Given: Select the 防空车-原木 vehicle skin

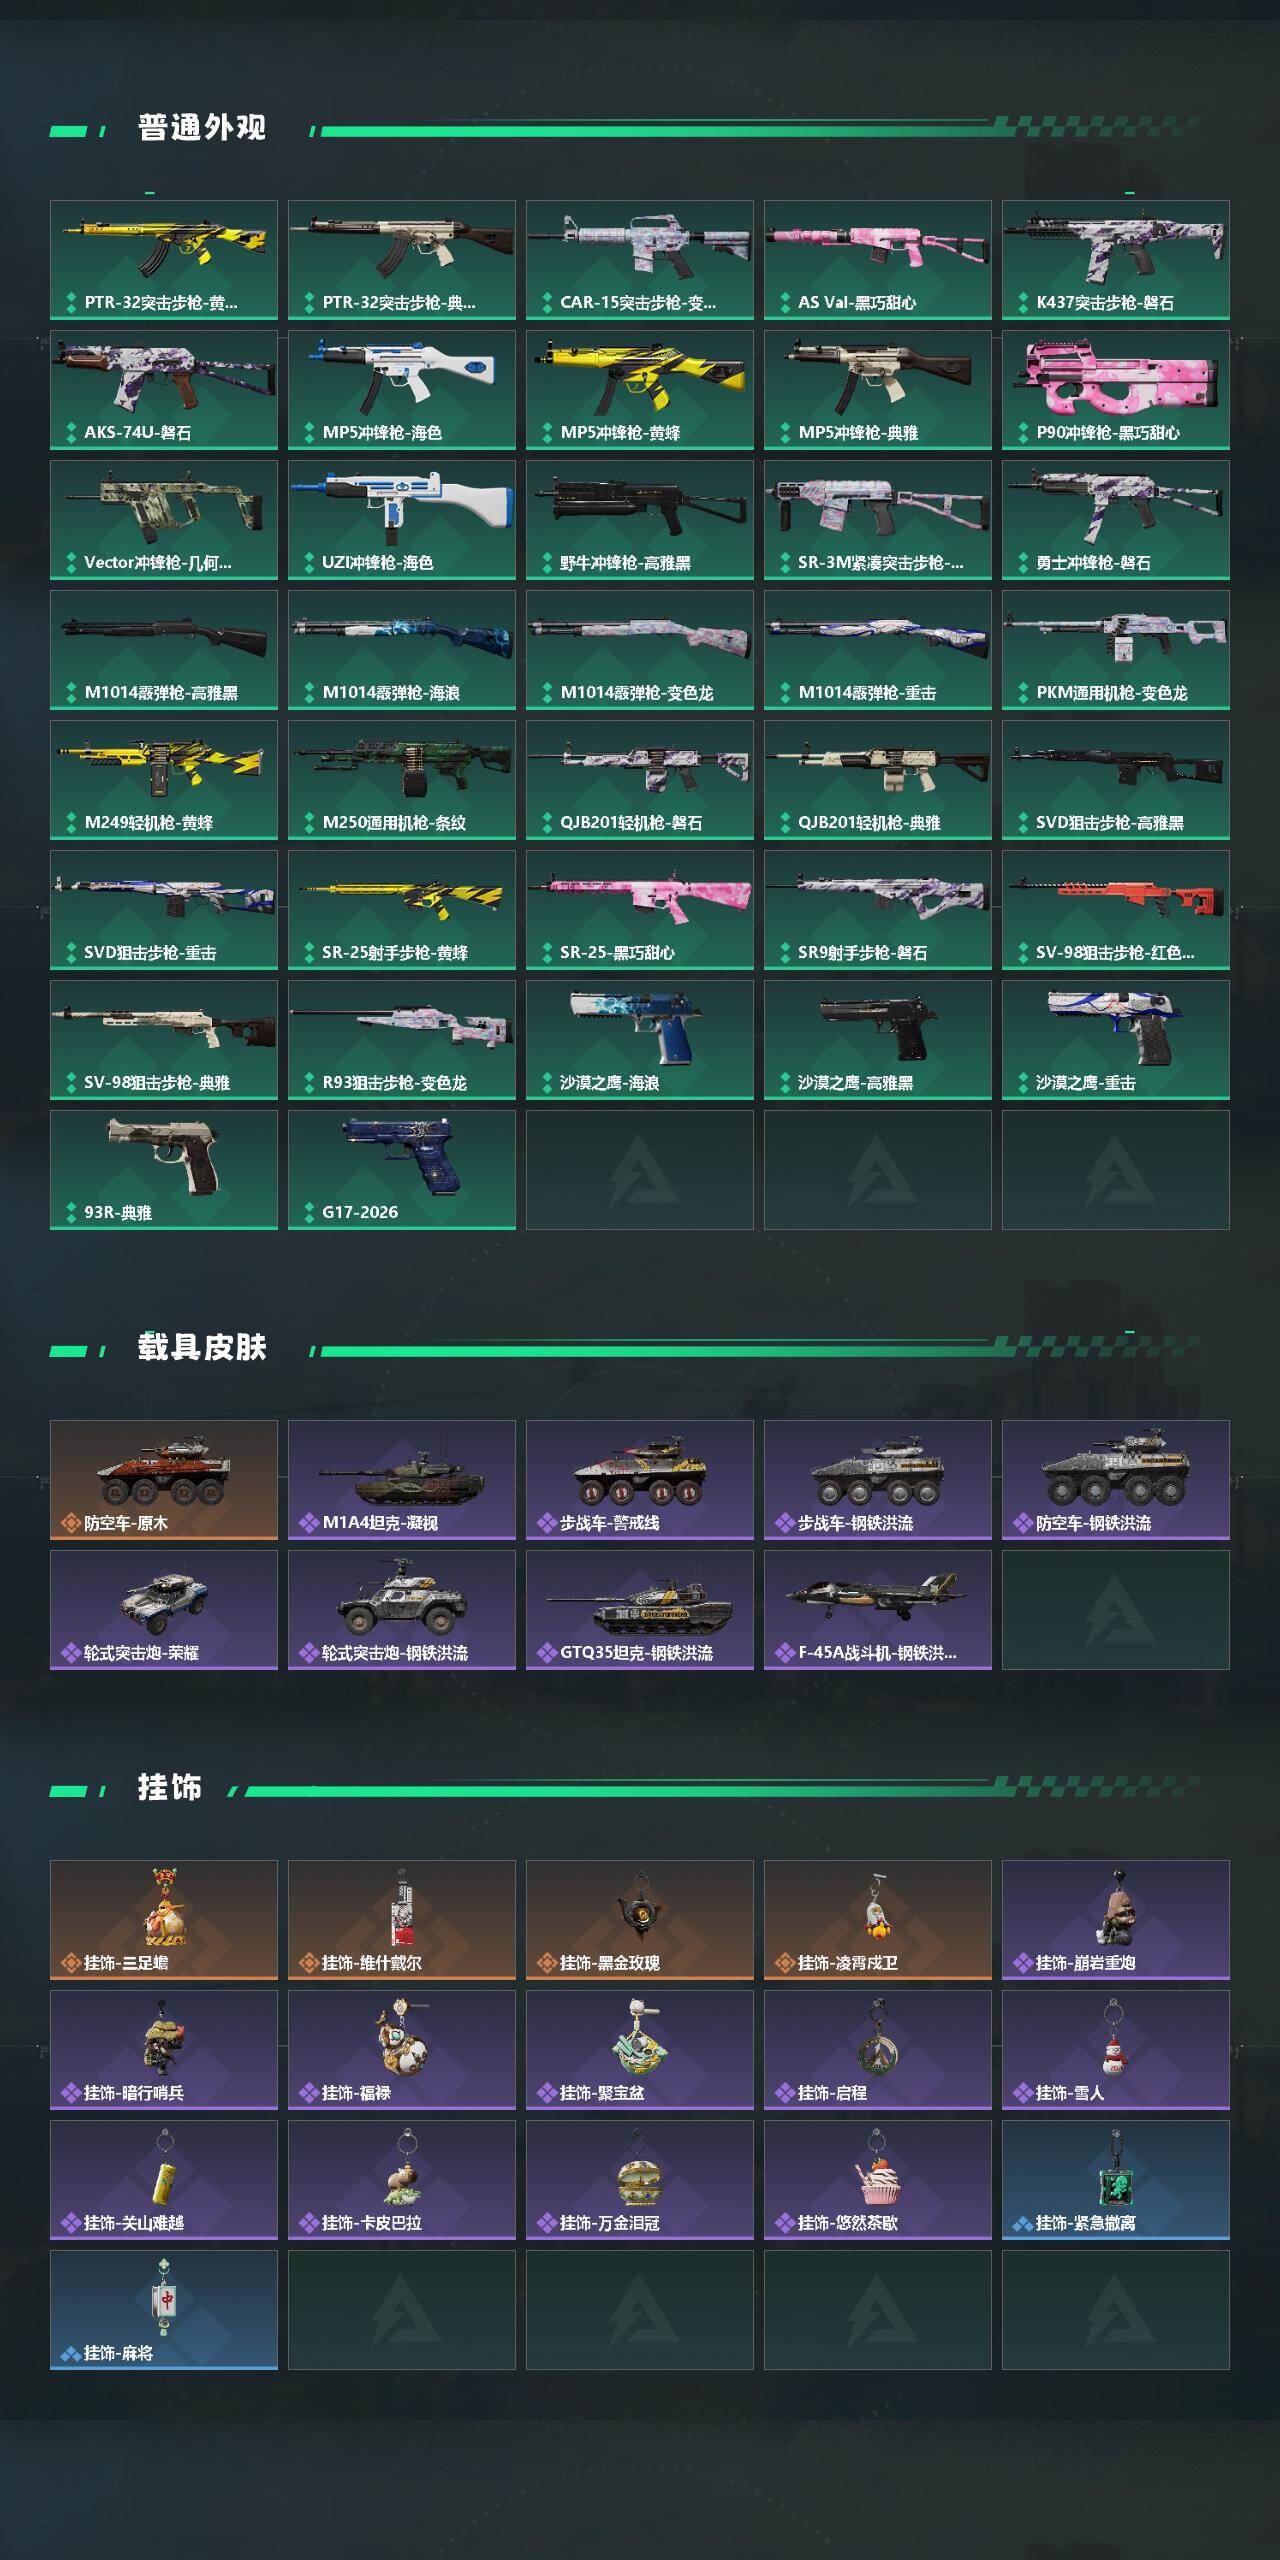Looking at the screenshot, I should [164, 1480].
